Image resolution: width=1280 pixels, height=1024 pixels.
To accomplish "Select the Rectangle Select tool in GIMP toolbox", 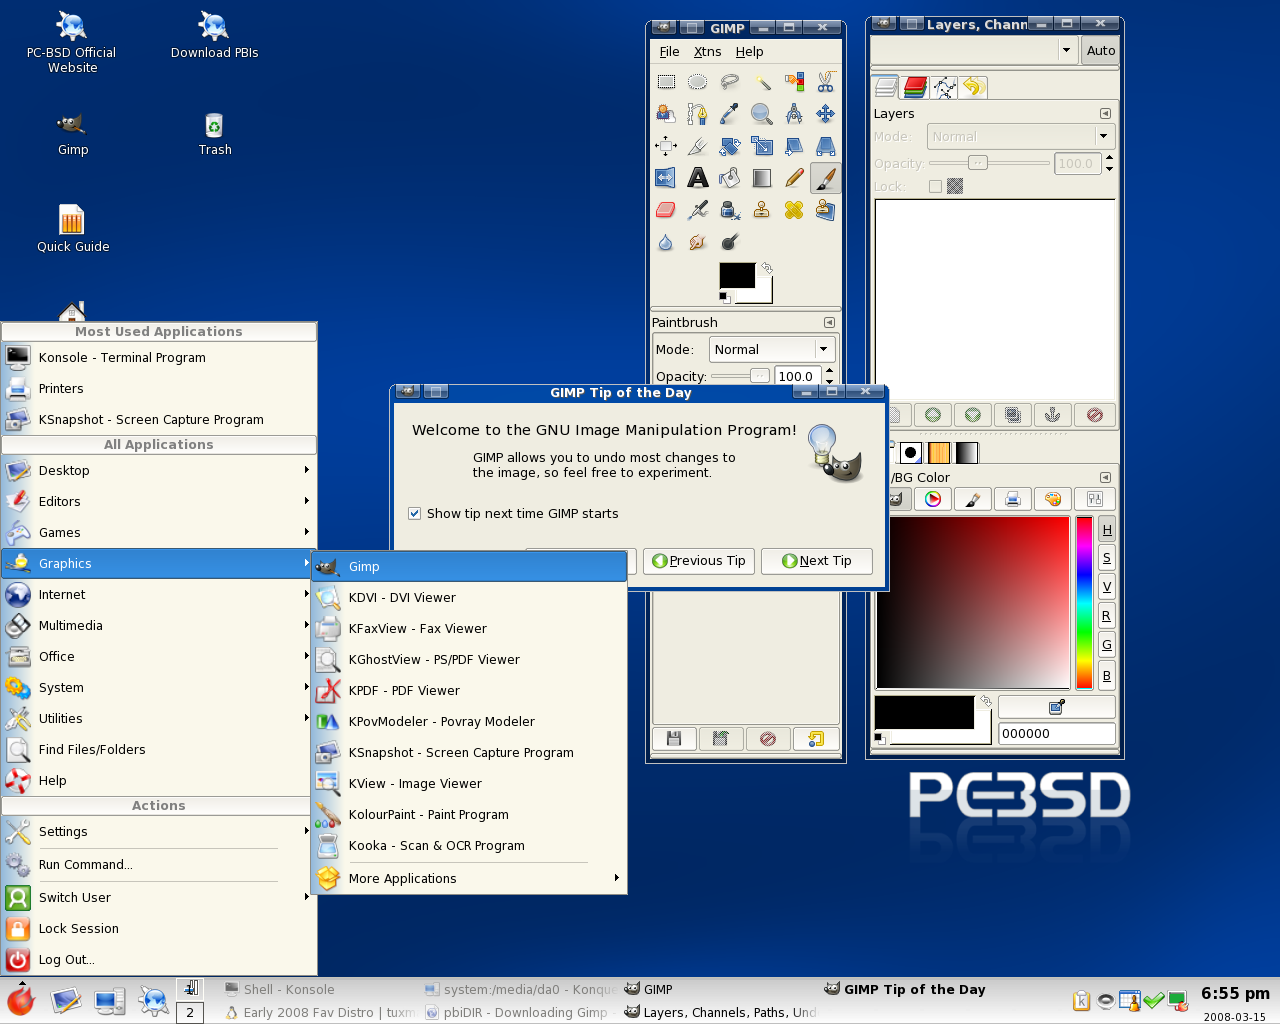I will pyautogui.click(x=666, y=82).
